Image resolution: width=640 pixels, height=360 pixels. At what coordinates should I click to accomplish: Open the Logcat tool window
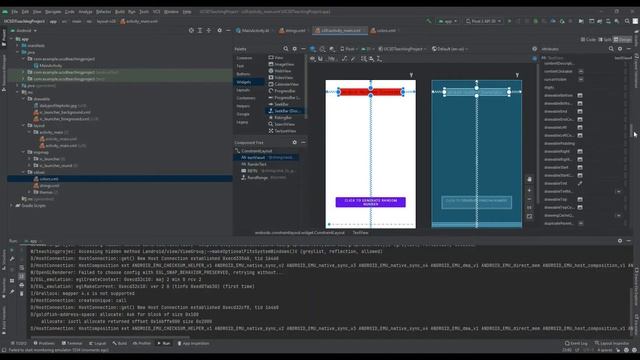coord(98,344)
